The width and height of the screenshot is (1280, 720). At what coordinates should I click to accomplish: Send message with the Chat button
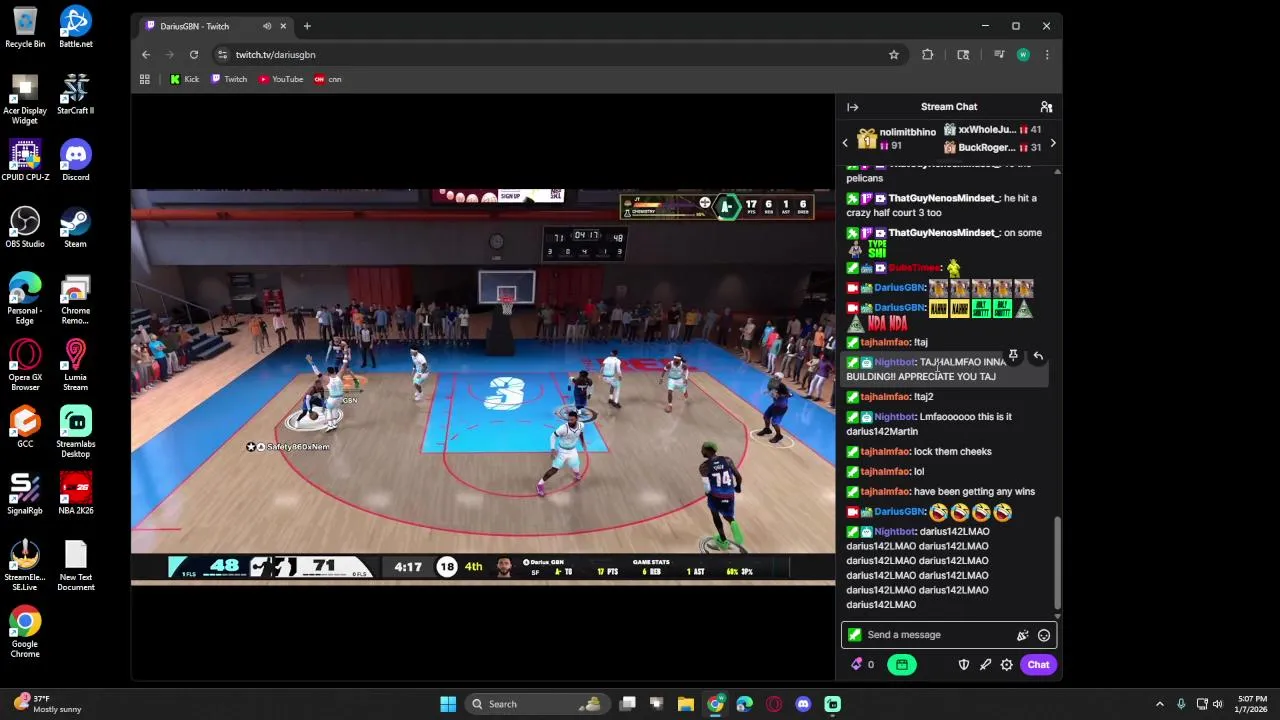(1038, 665)
